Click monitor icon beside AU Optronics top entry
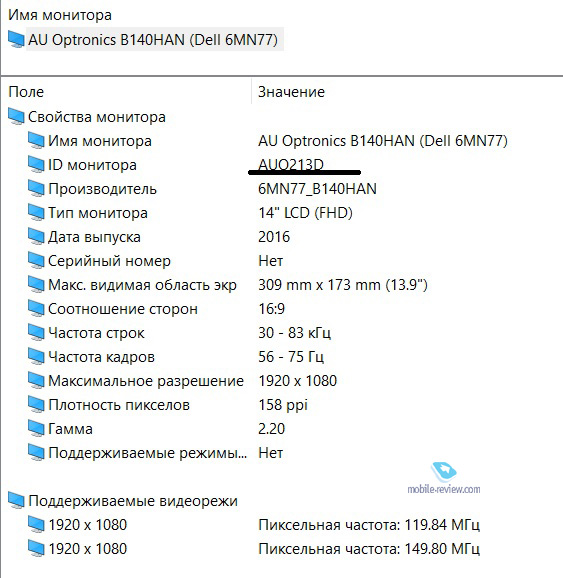The width and height of the screenshot is (563, 578). pyautogui.click(x=16, y=39)
